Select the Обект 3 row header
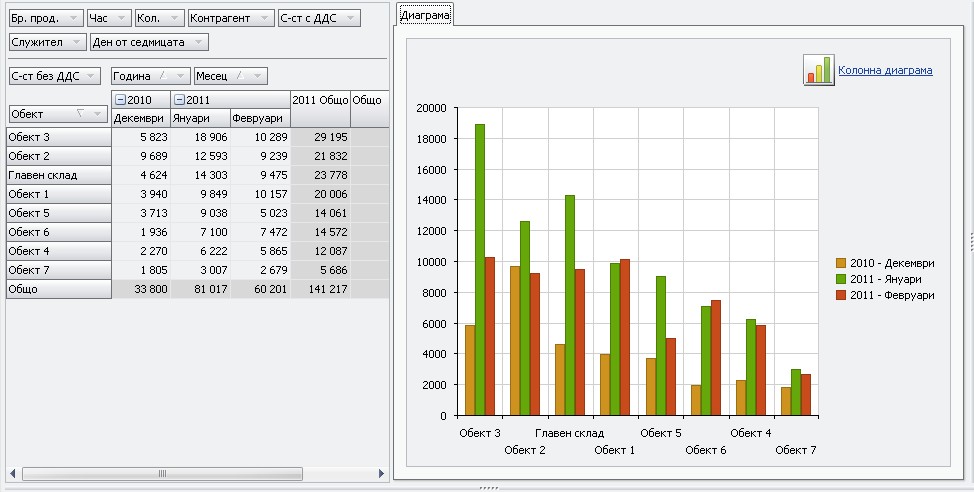Screen dimensions: 974x492 [x=59, y=137]
